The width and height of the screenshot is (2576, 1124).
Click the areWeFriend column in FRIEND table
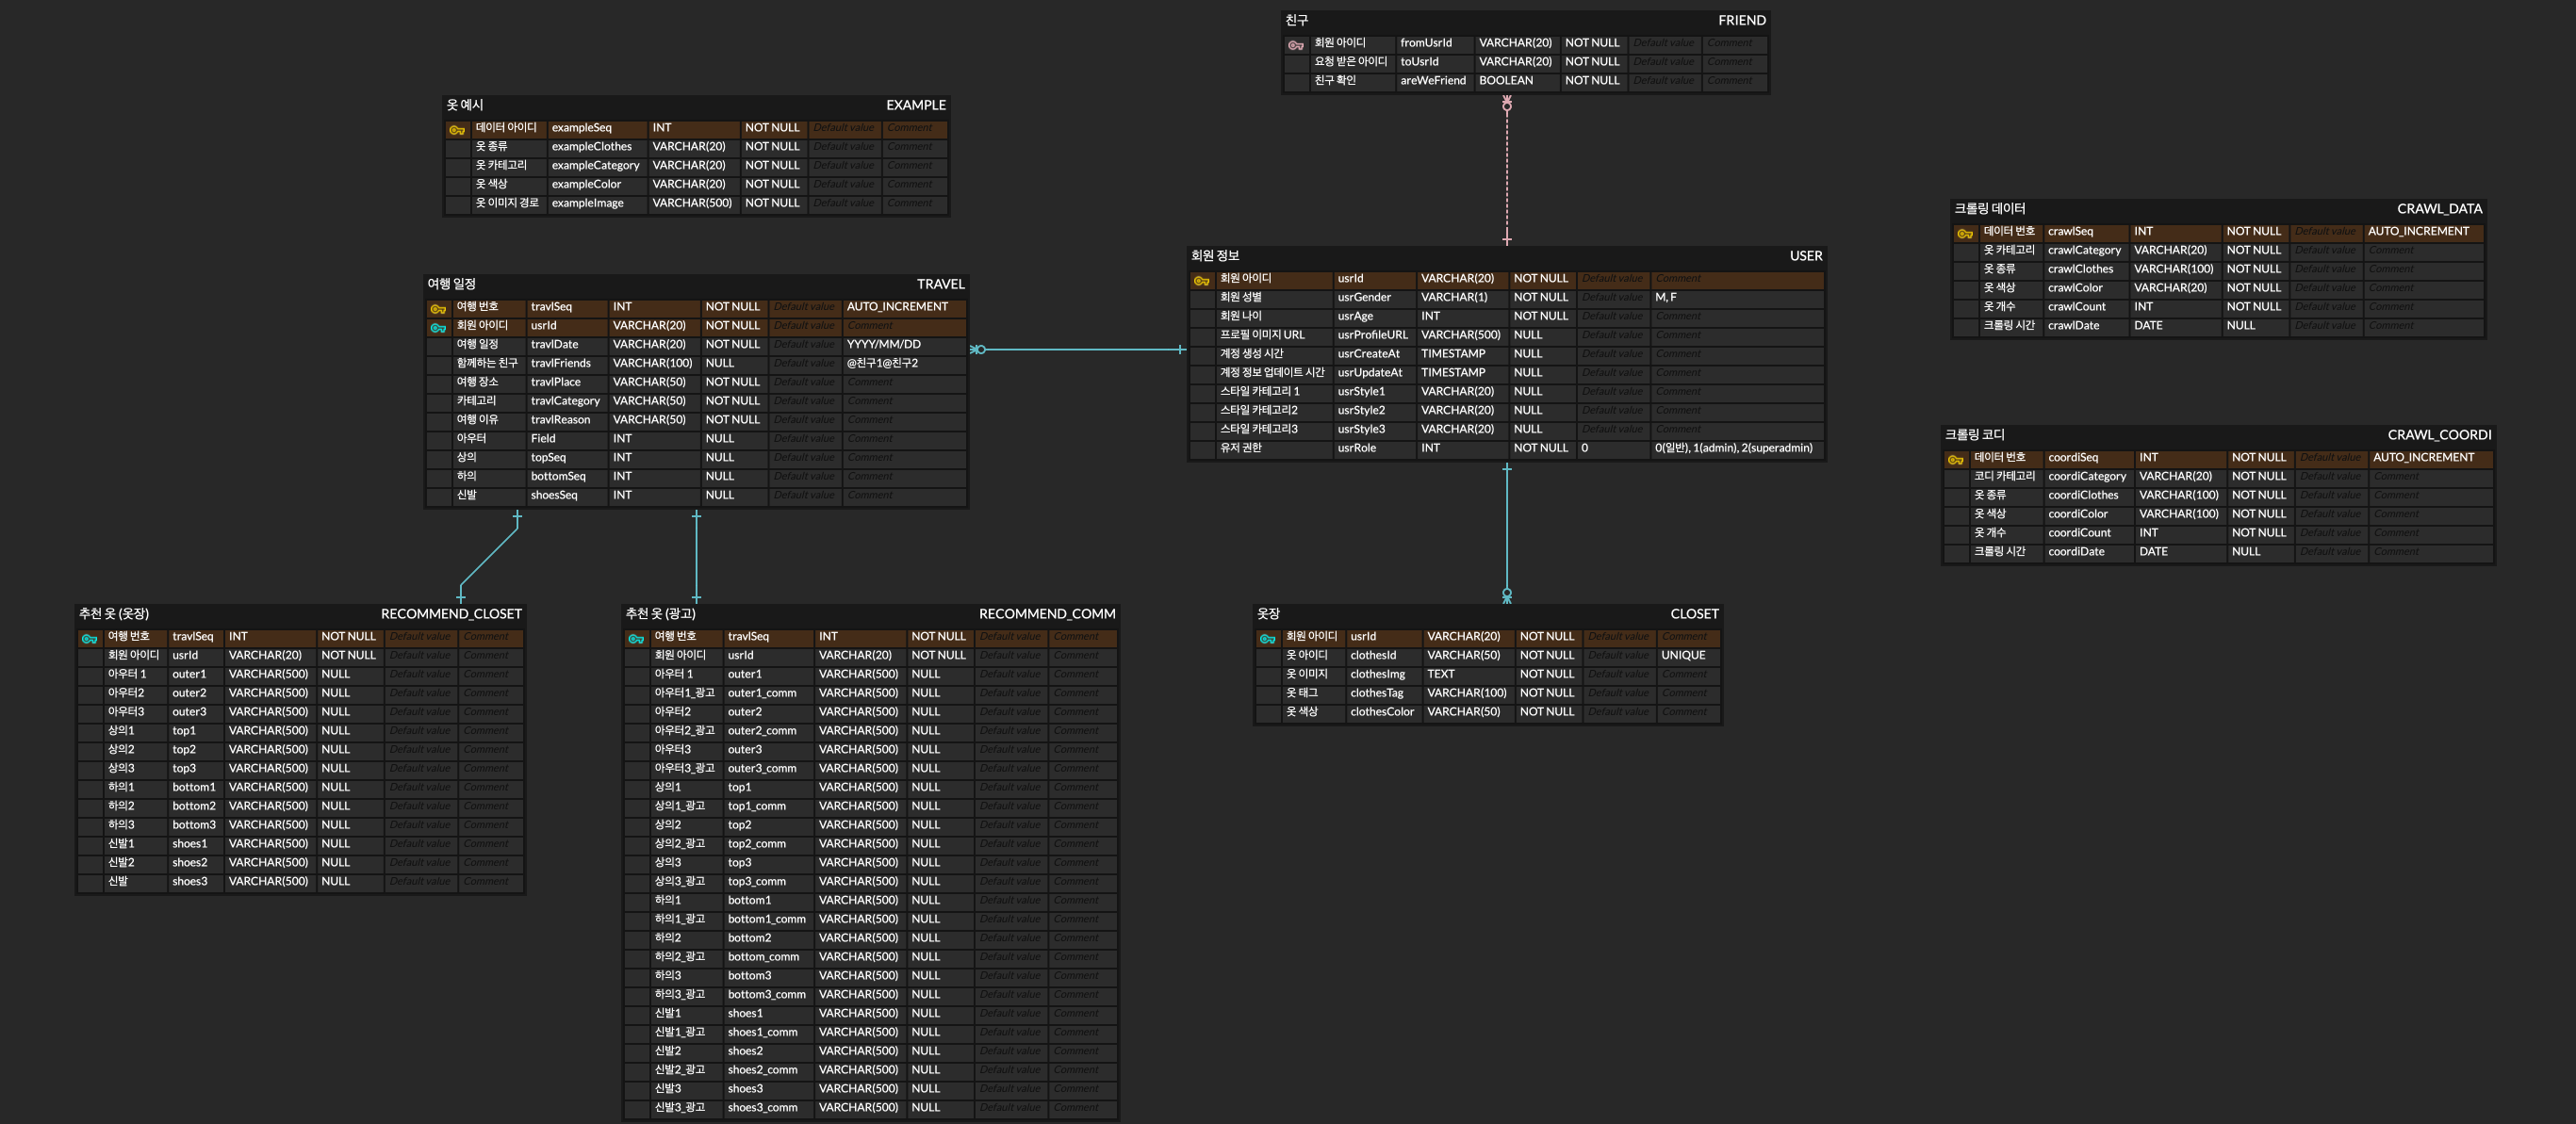pyautogui.click(x=1432, y=81)
